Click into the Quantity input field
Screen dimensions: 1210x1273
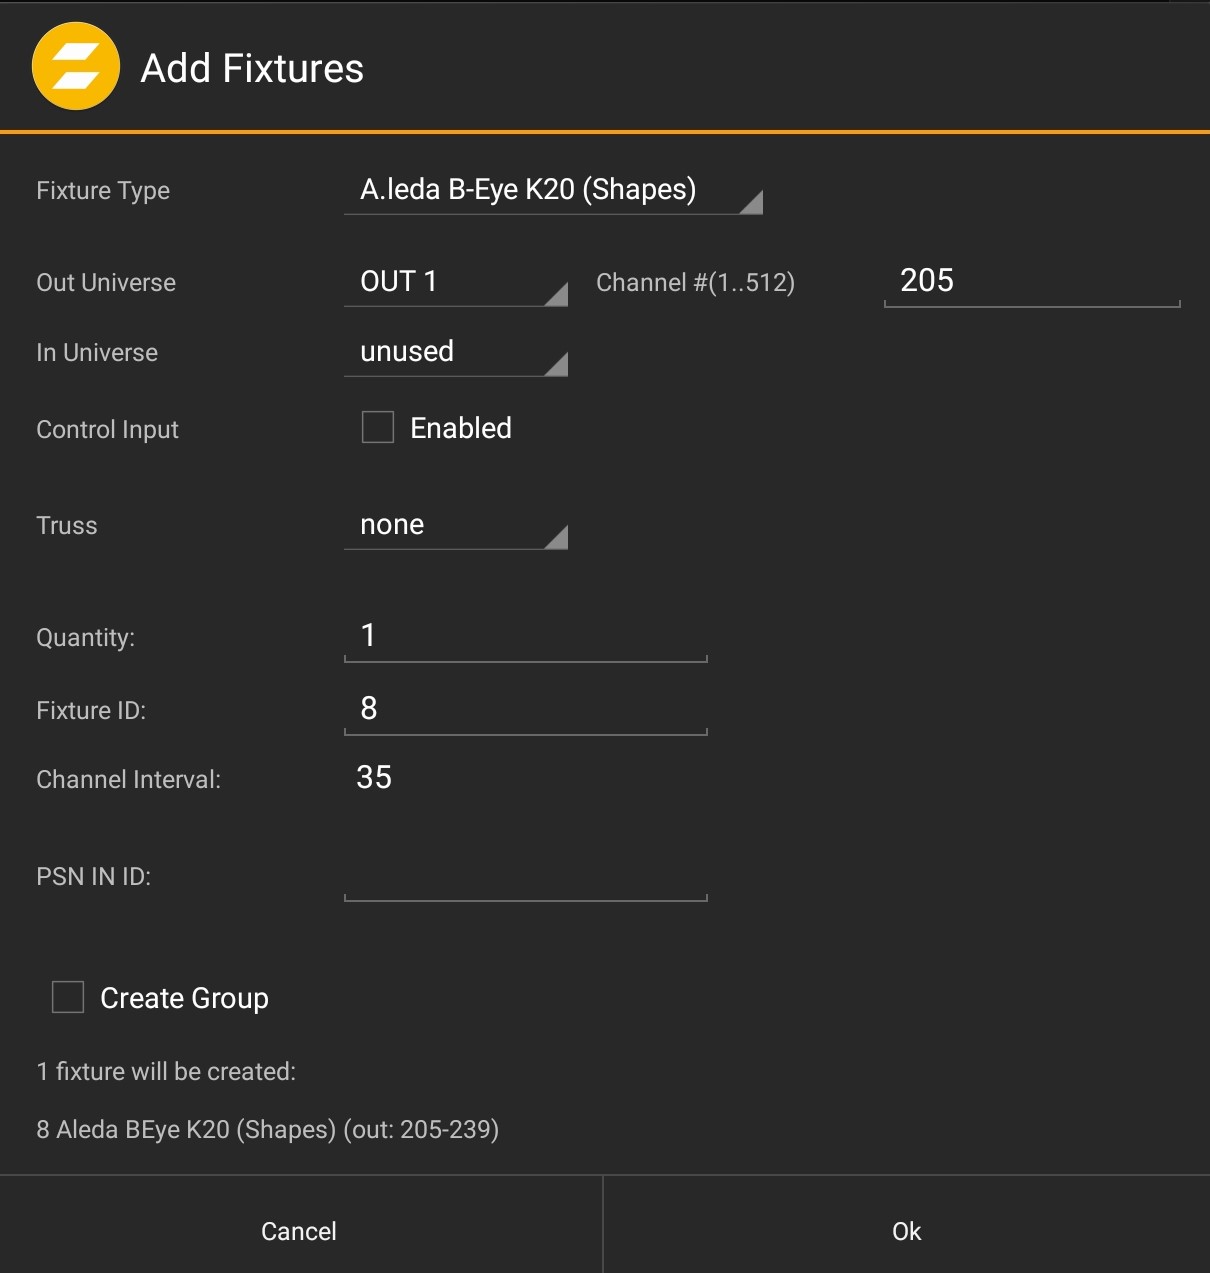point(525,636)
